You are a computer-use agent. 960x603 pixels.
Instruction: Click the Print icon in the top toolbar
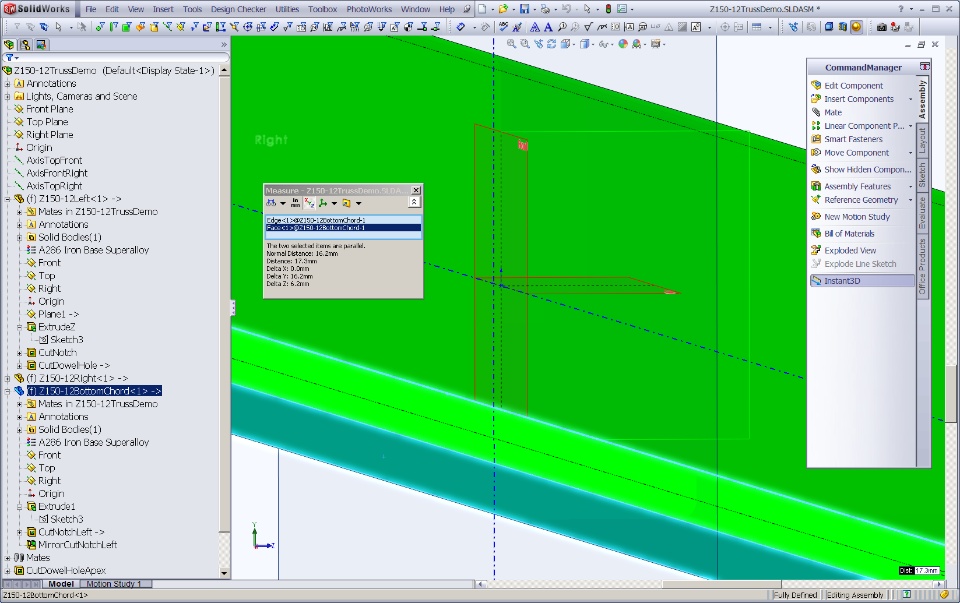[544, 9]
